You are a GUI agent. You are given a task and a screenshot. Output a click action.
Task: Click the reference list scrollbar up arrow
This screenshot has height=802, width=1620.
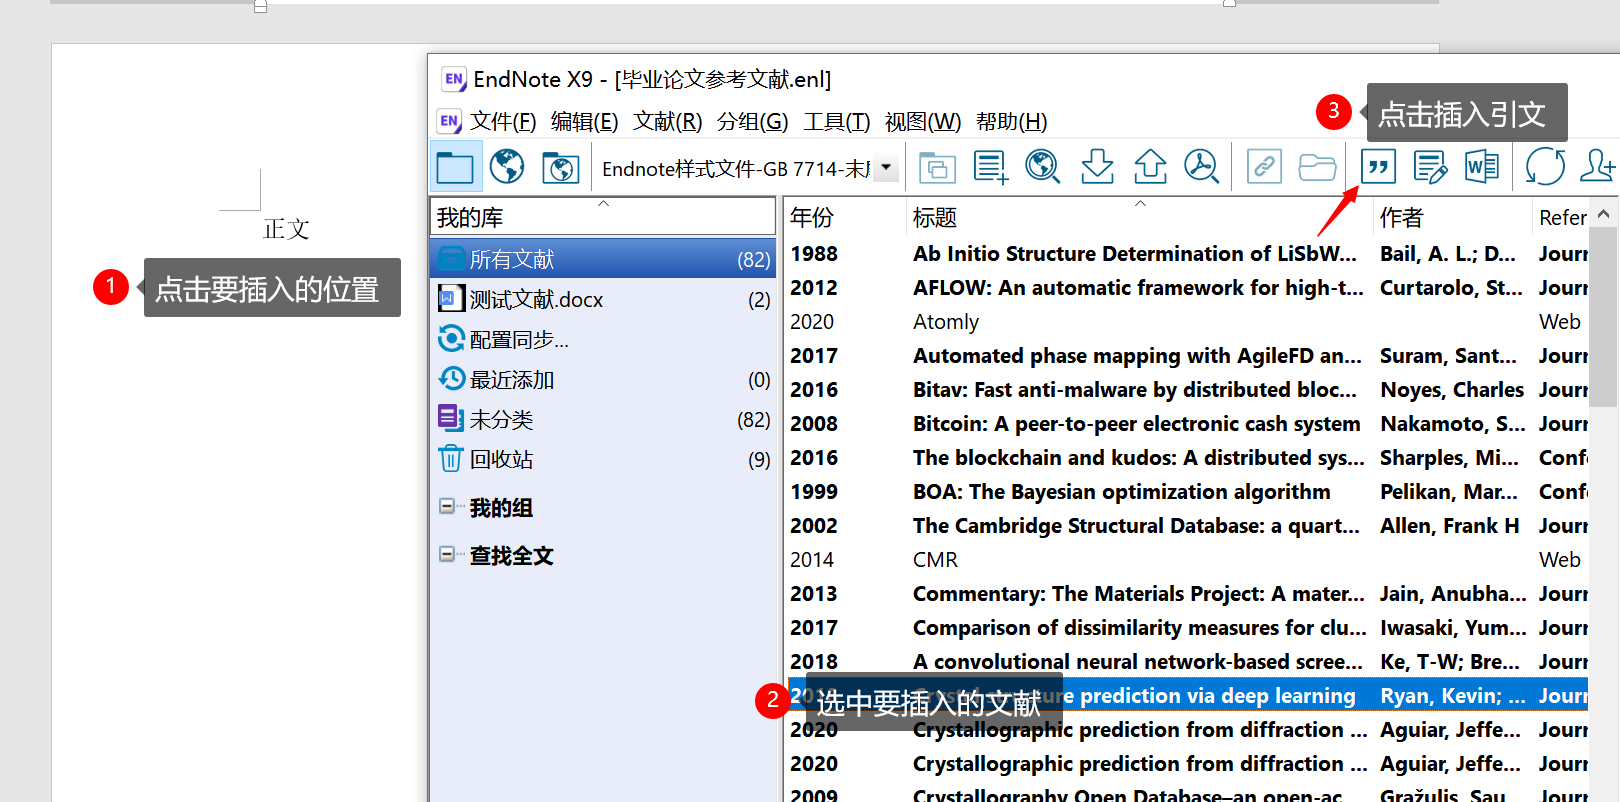1604,214
